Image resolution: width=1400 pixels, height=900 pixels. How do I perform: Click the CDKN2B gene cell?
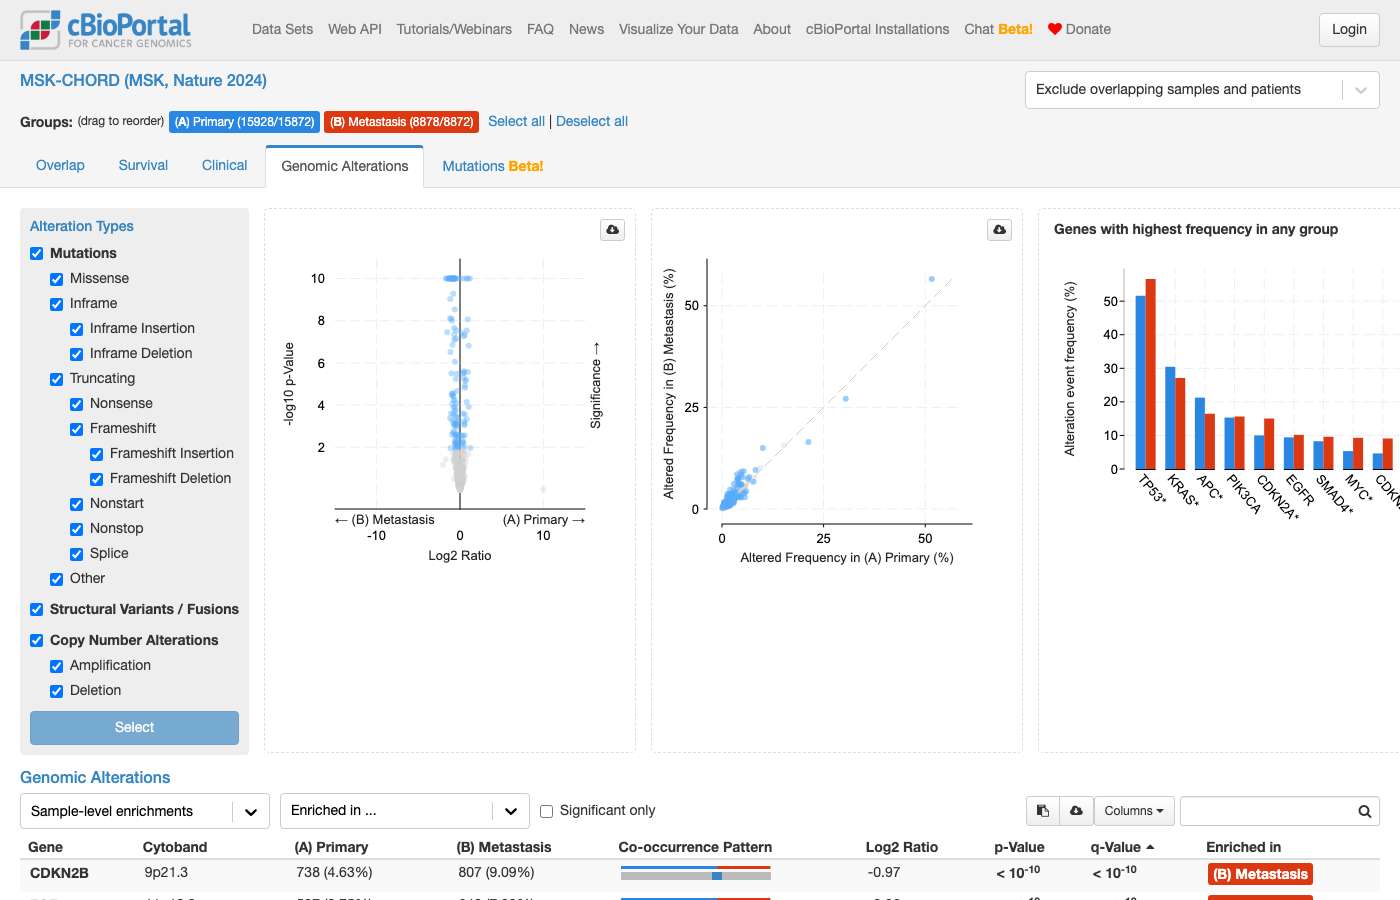tap(59, 873)
